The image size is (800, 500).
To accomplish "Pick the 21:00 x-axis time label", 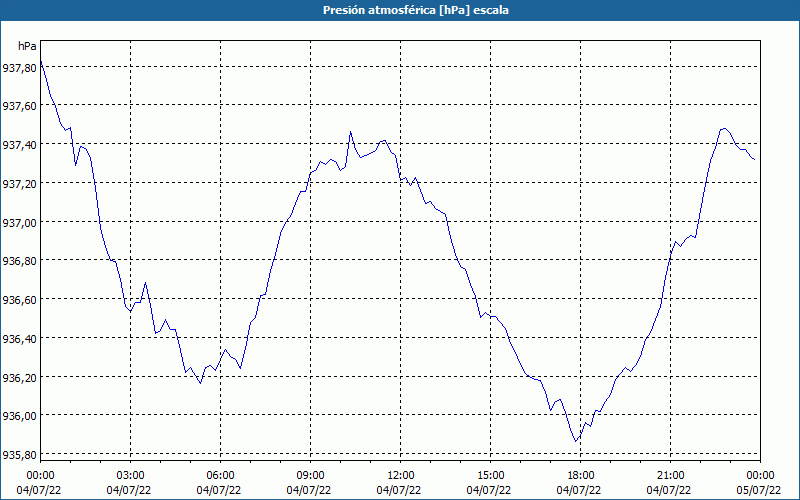I will click(670, 476).
